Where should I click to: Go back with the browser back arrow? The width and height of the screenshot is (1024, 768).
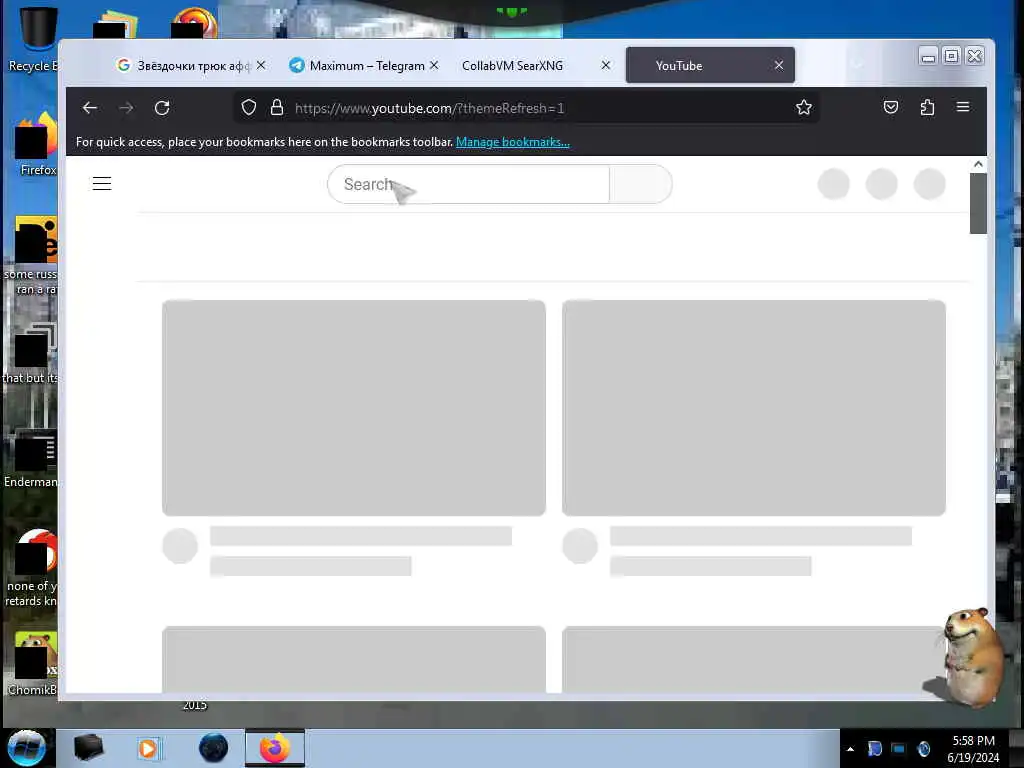[x=89, y=108]
